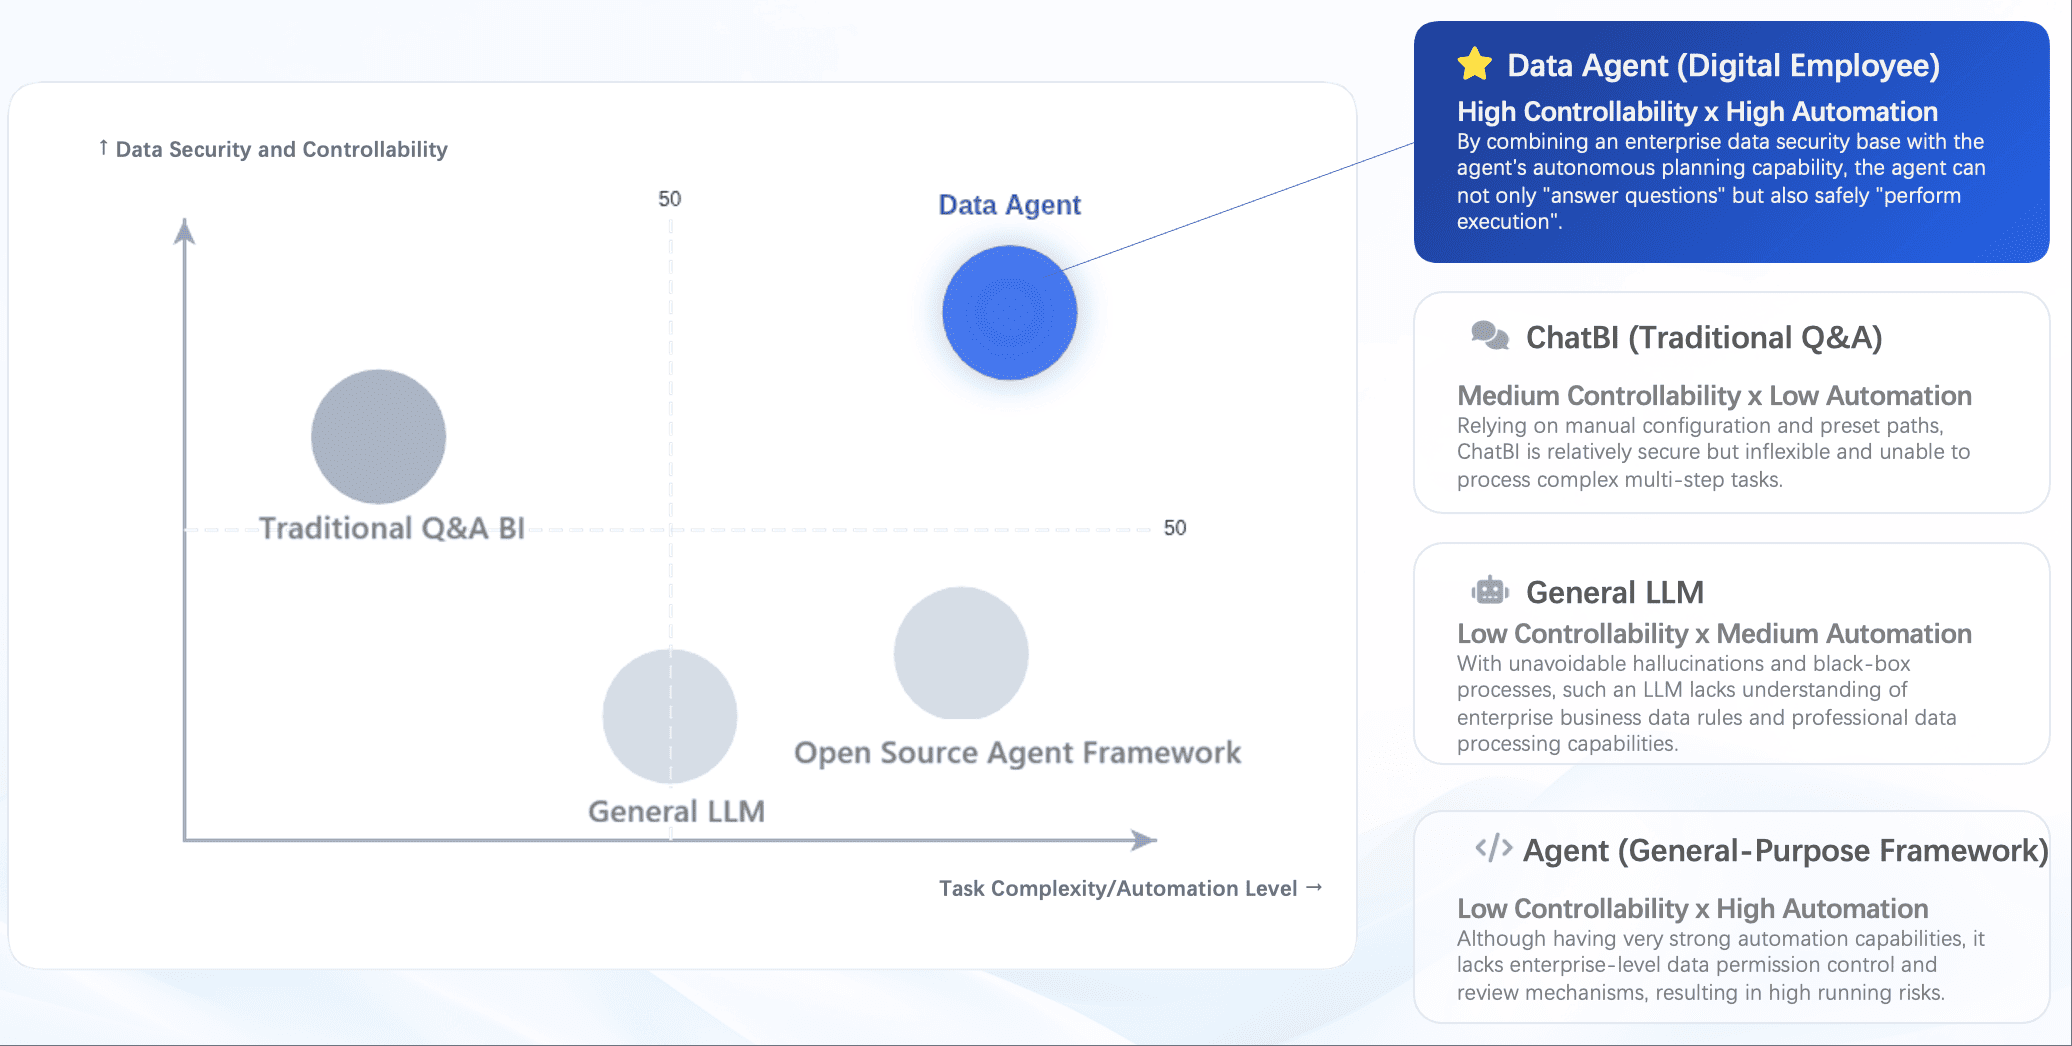Open the Agent (General-Purpose Framework) card title
The height and width of the screenshot is (1046, 2072).
pos(1785,851)
